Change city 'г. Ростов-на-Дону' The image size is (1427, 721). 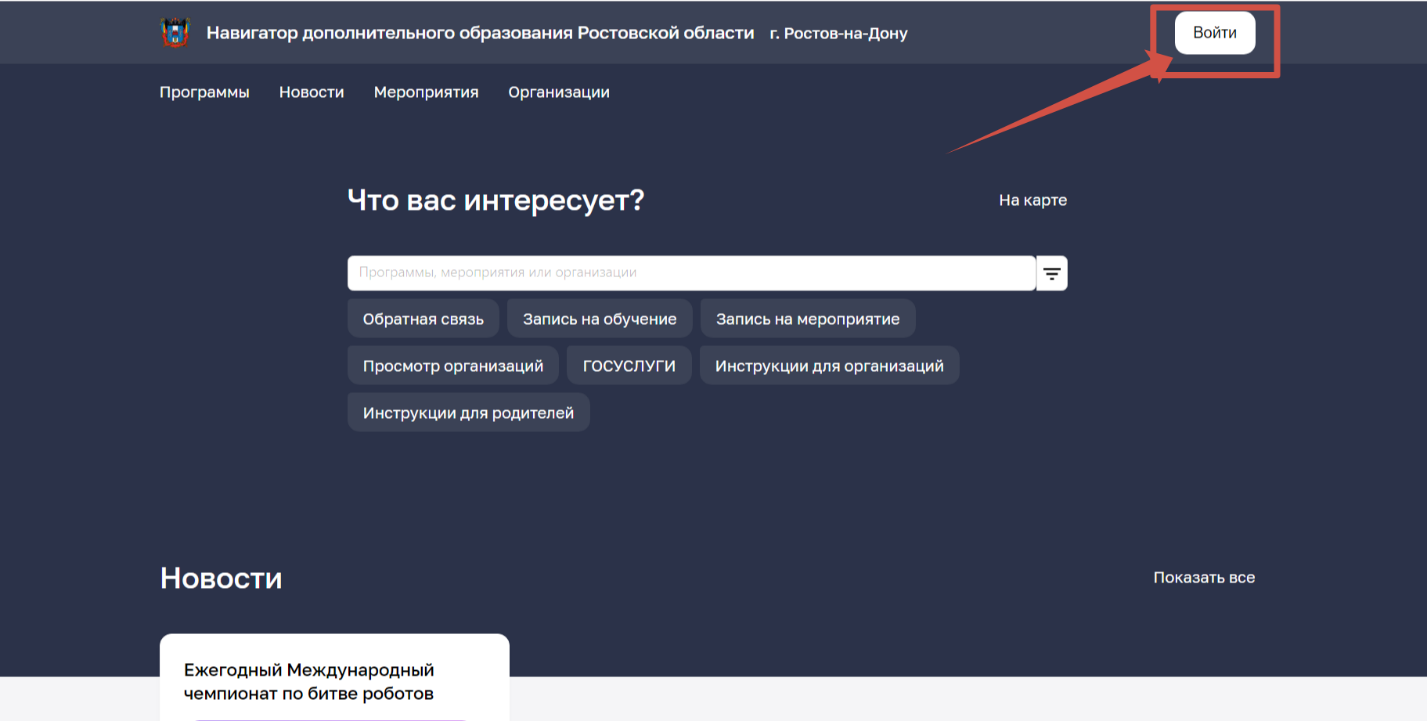[x=838, y=34]
